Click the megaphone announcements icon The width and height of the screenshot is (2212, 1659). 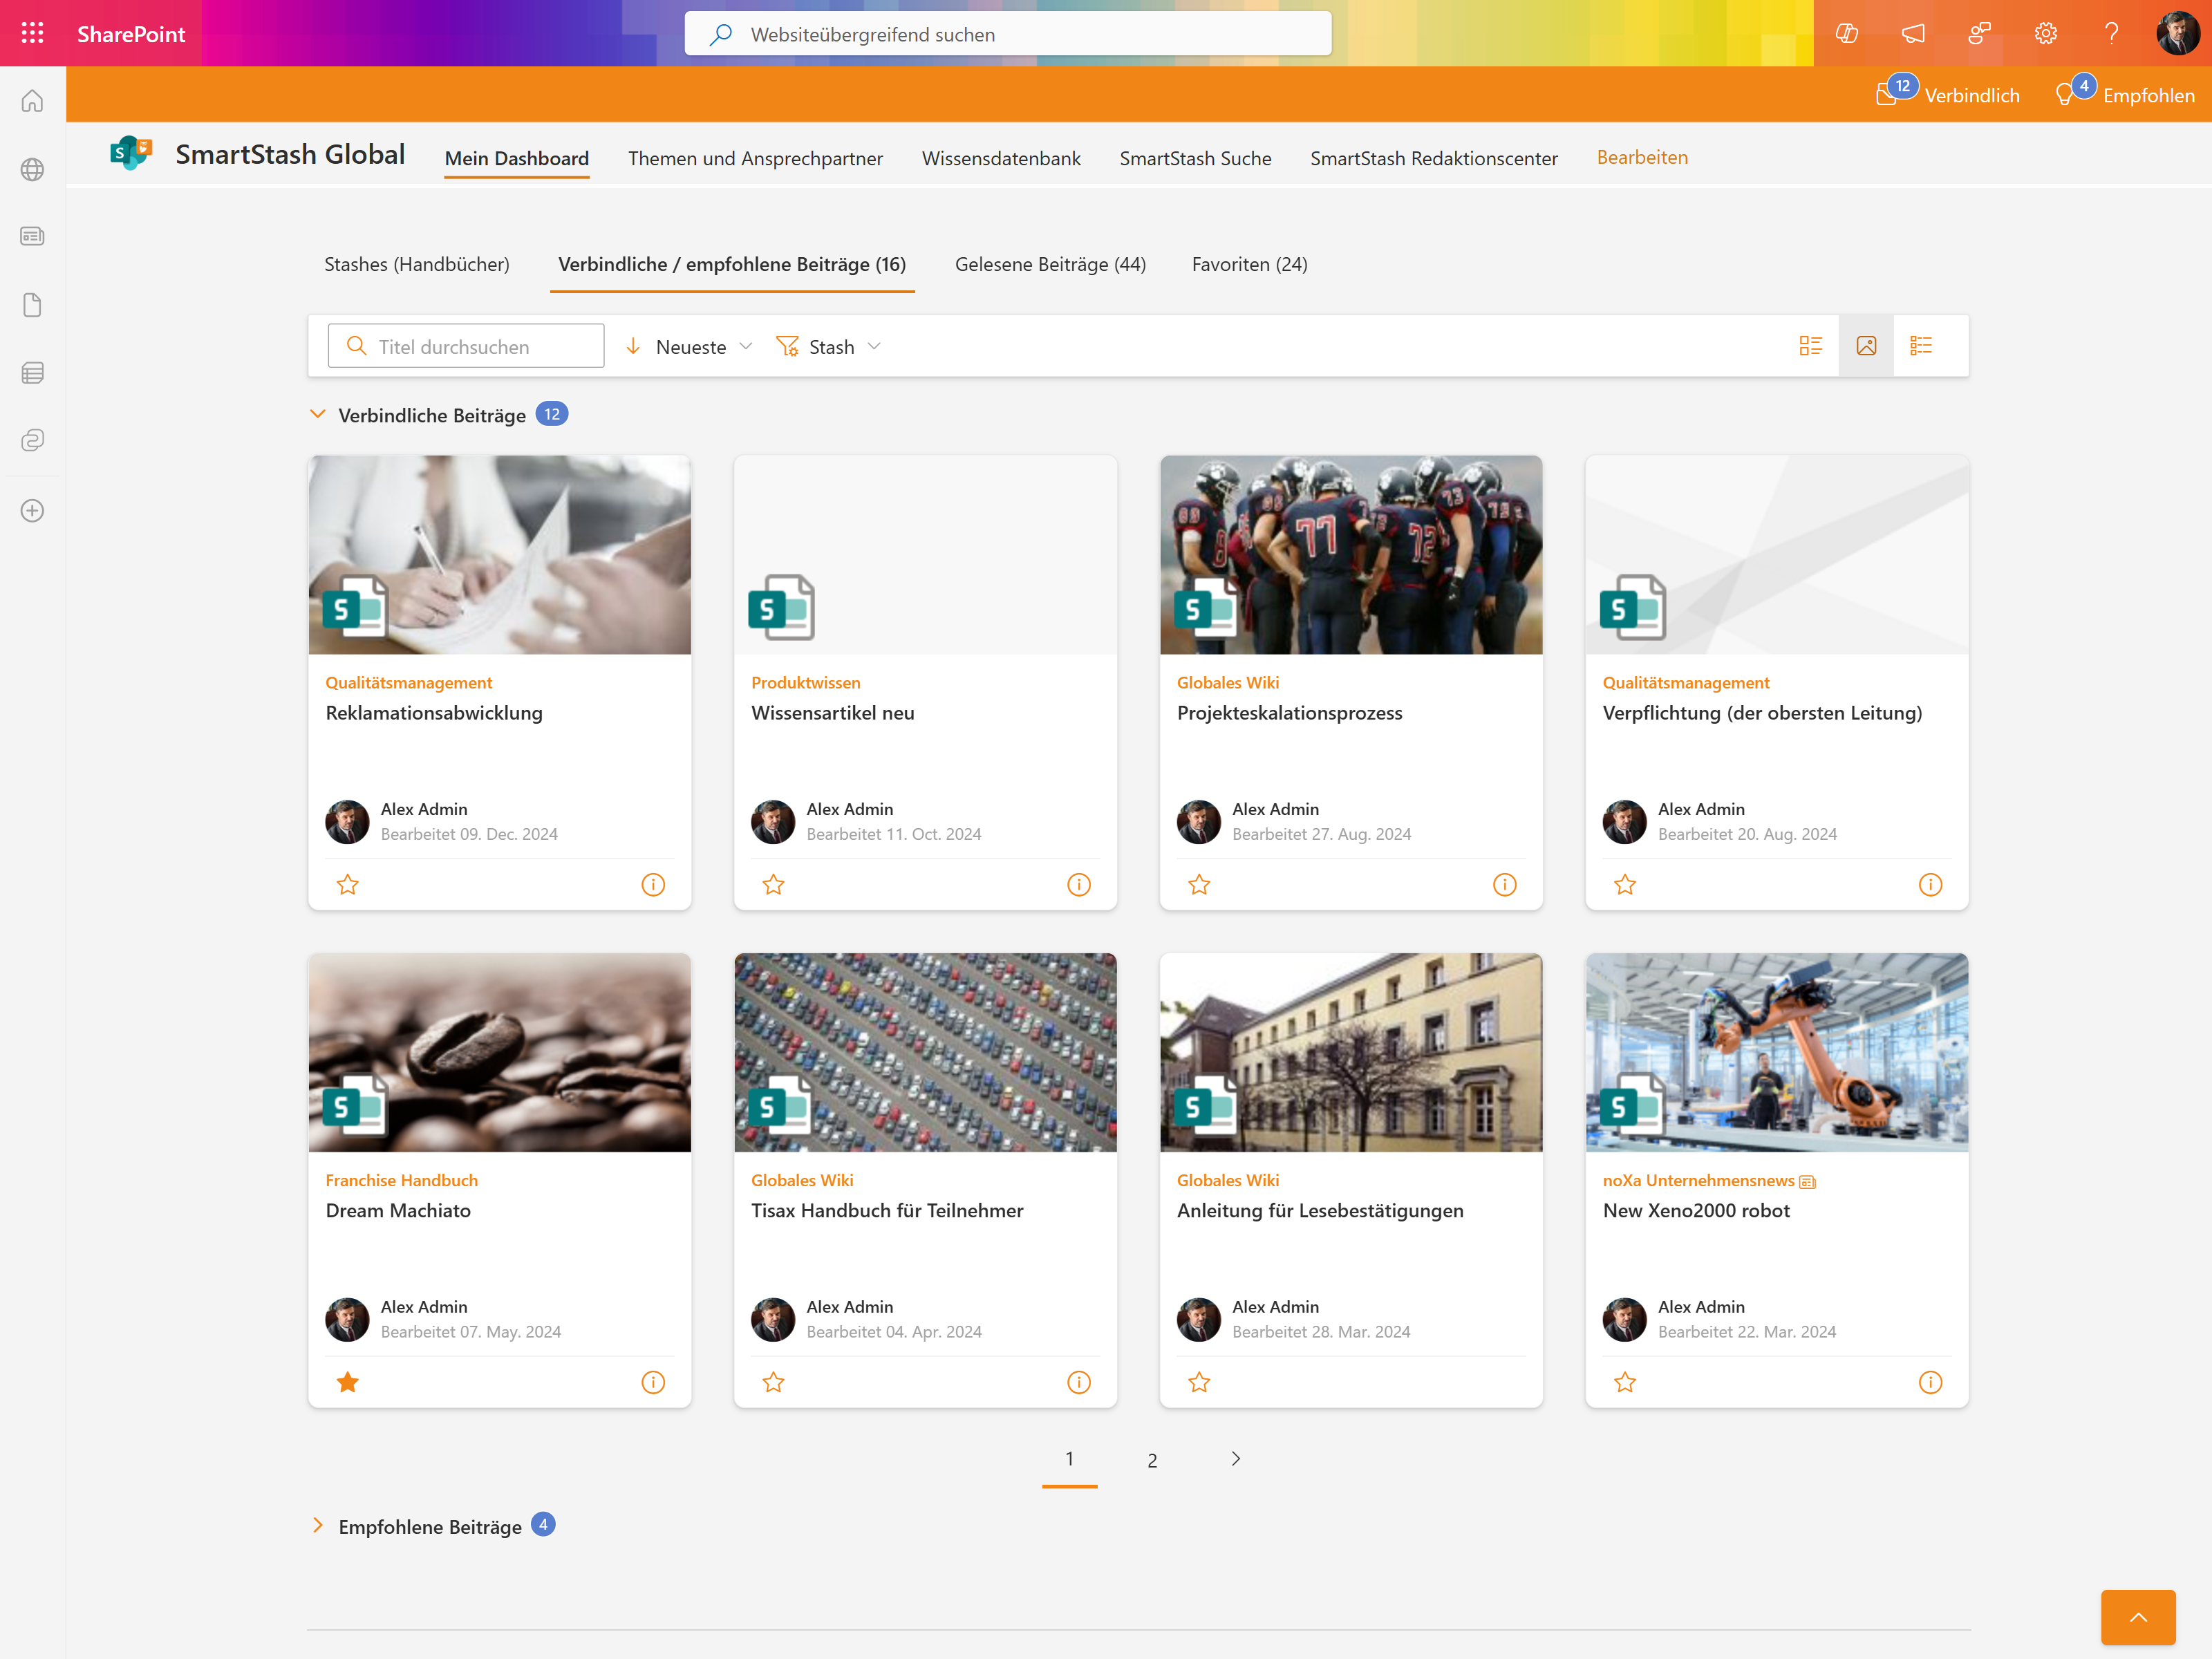point(1913,33)
